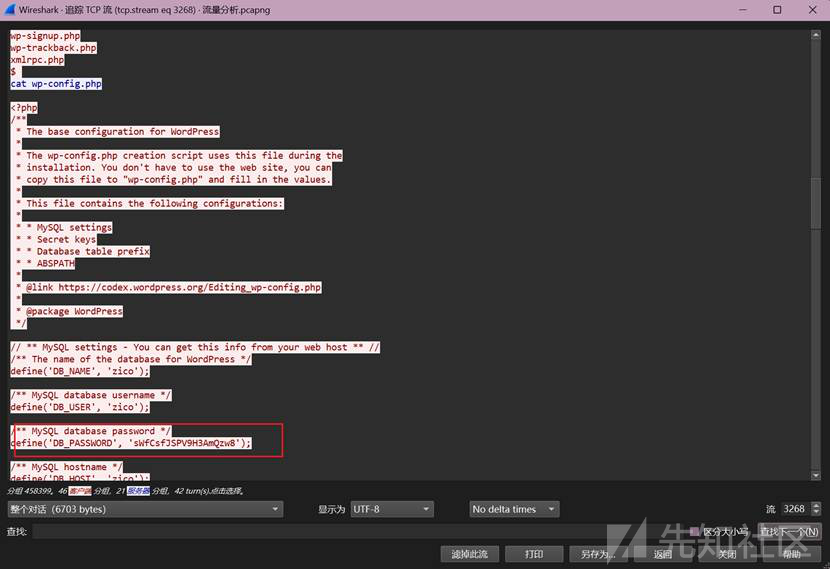Image resolution: width=830 pixels, height=569 pixels.
Task: Minimize the Wireshark stream window
Action: click(743, 10)
